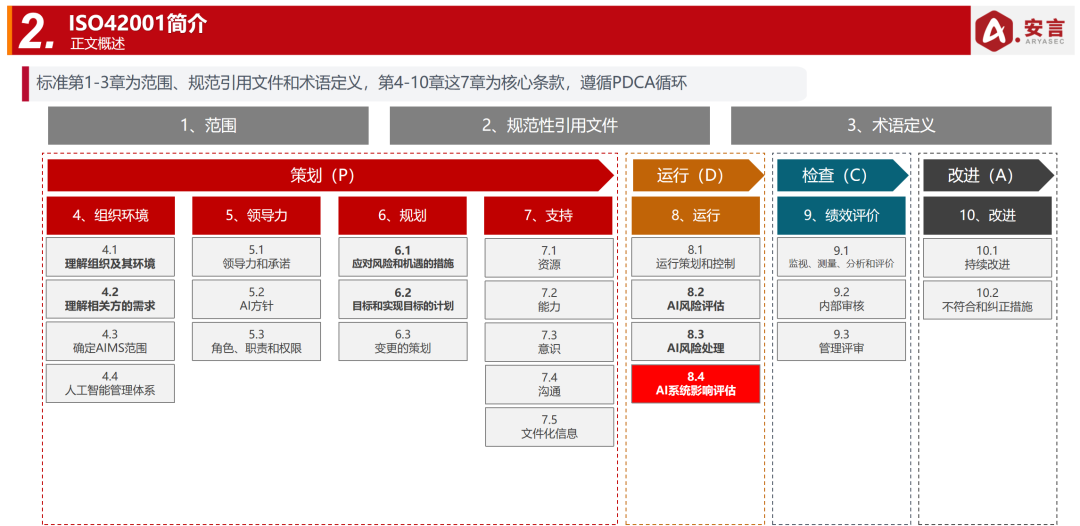Click box 7.5 文件化信息
The image size is (1080, 526).
tap(549, 427)
